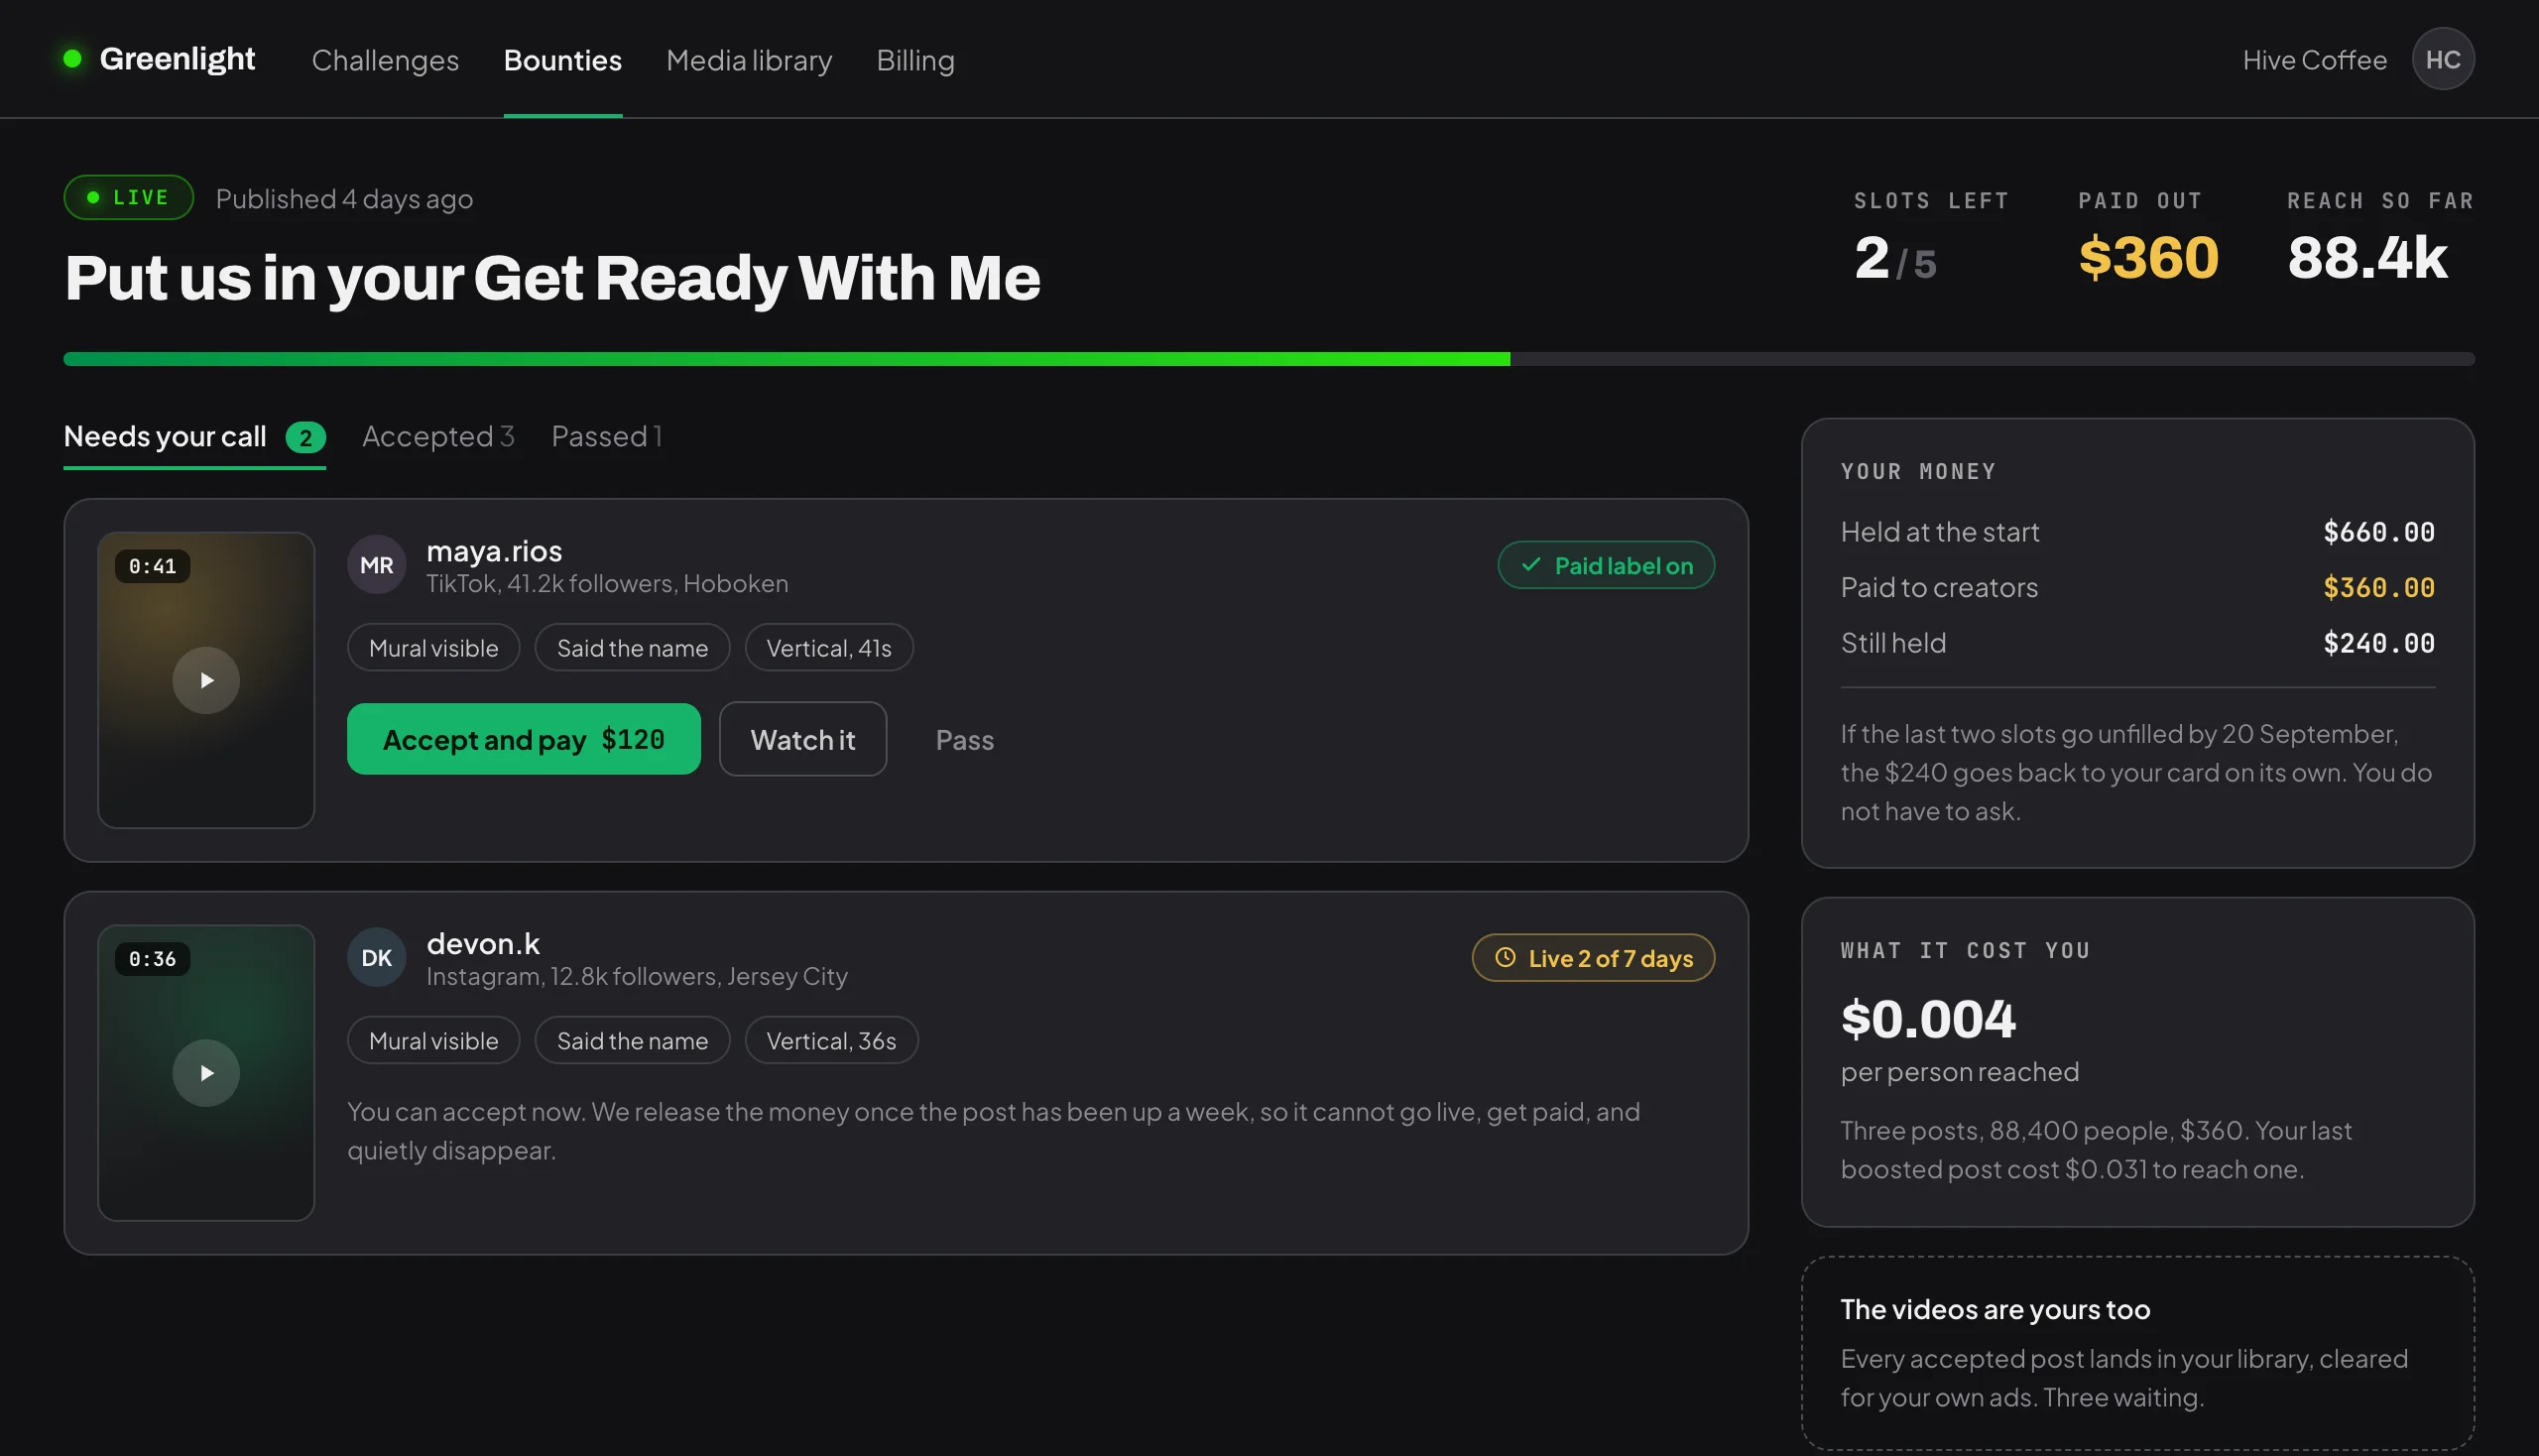
Task: Open the Billing page
Action: point(915,60)
